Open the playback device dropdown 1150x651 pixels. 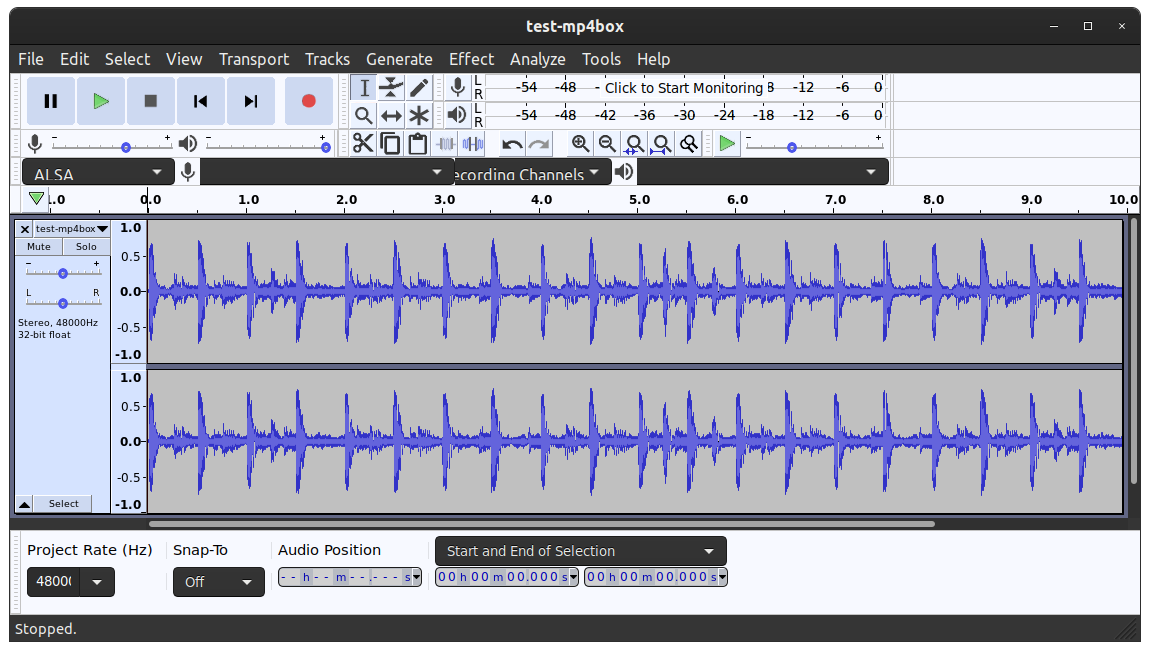[763, 172]
